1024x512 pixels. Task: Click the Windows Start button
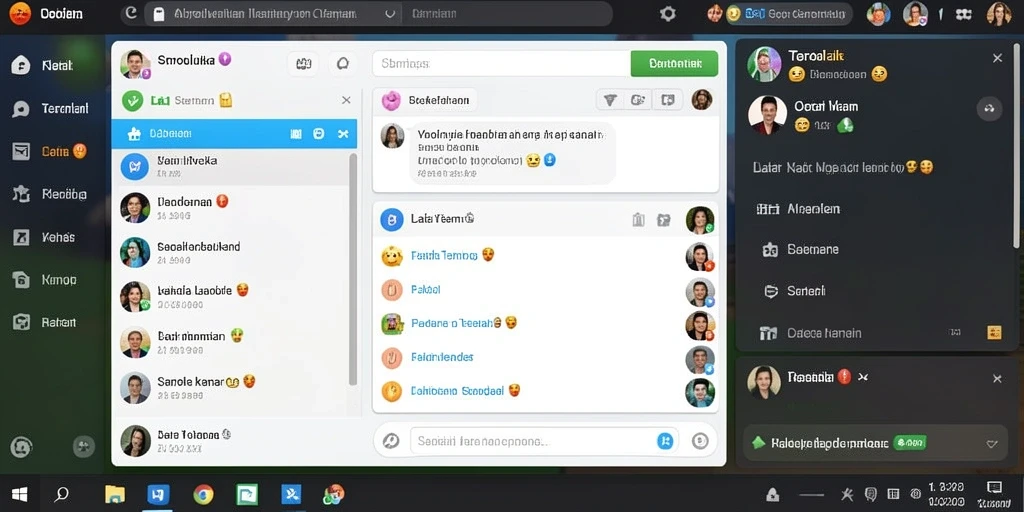click(20, 494)
